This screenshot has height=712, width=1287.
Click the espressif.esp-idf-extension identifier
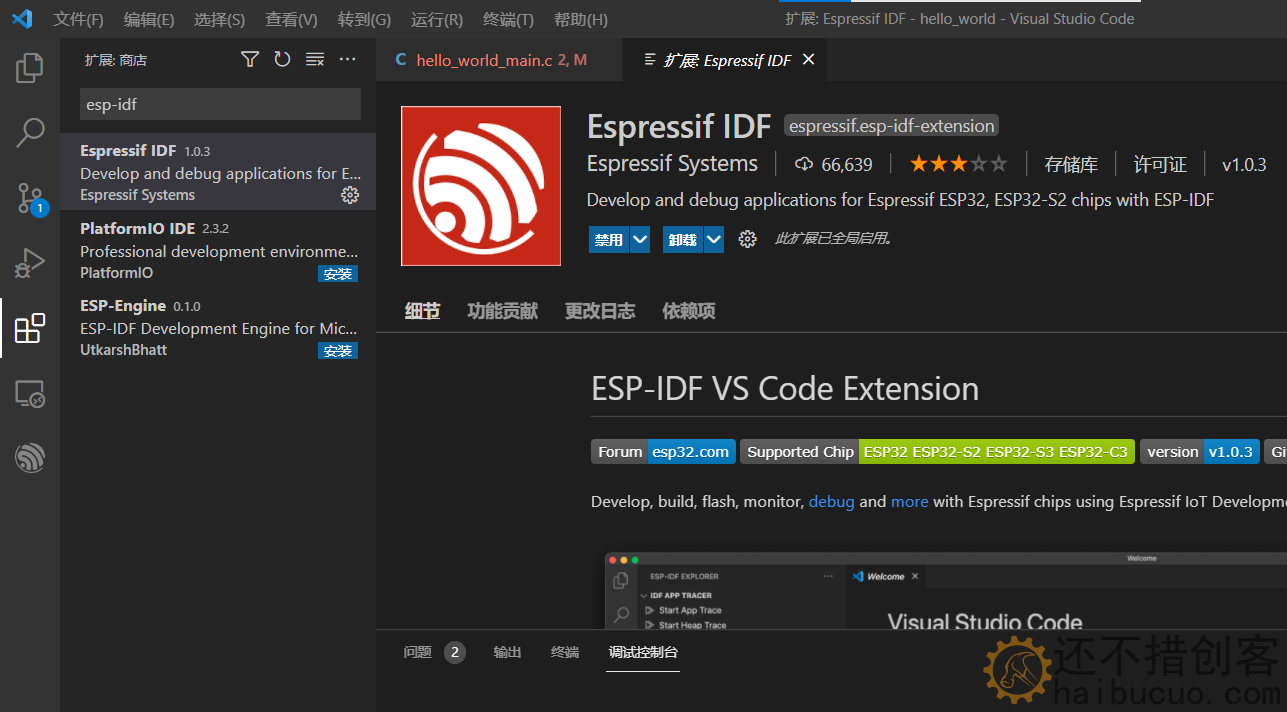tap(892, 126)
